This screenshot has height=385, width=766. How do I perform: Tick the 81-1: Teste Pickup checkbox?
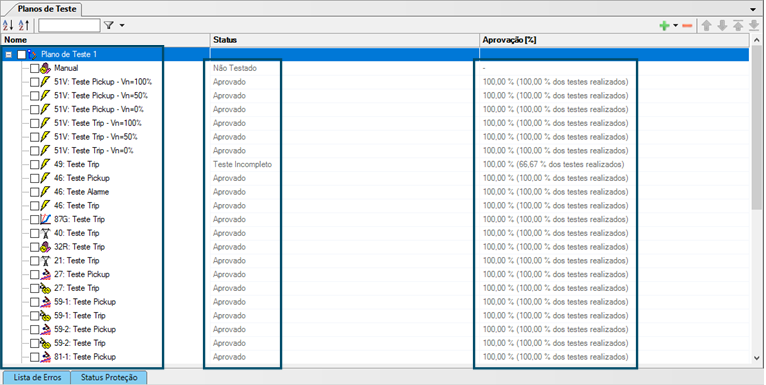click(34, 357)
